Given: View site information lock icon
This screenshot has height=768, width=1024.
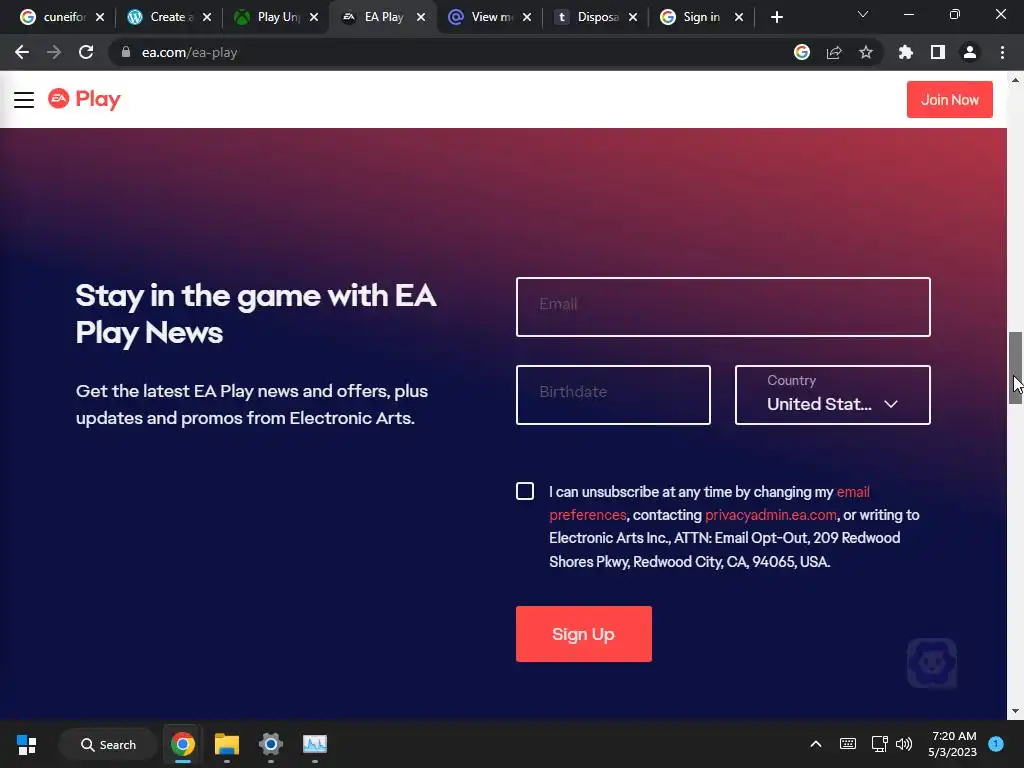Looking at the screenshot, I should [x=126, y=52].
